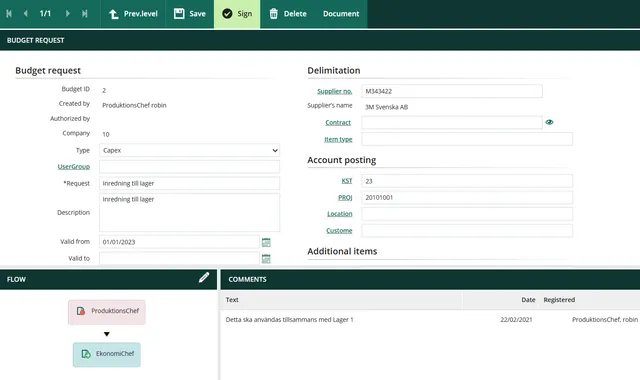Open calendar picker for Valid to
This screenshot has height=380, width=640.
(266, 259)
